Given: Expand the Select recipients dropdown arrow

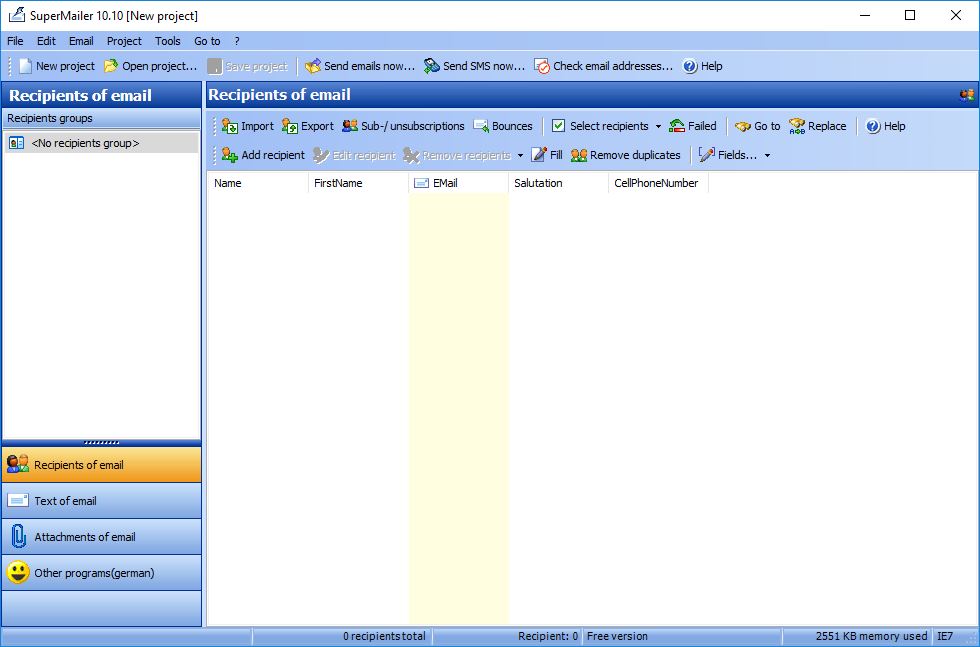Looking at the screenshot, I should [658, 126].
